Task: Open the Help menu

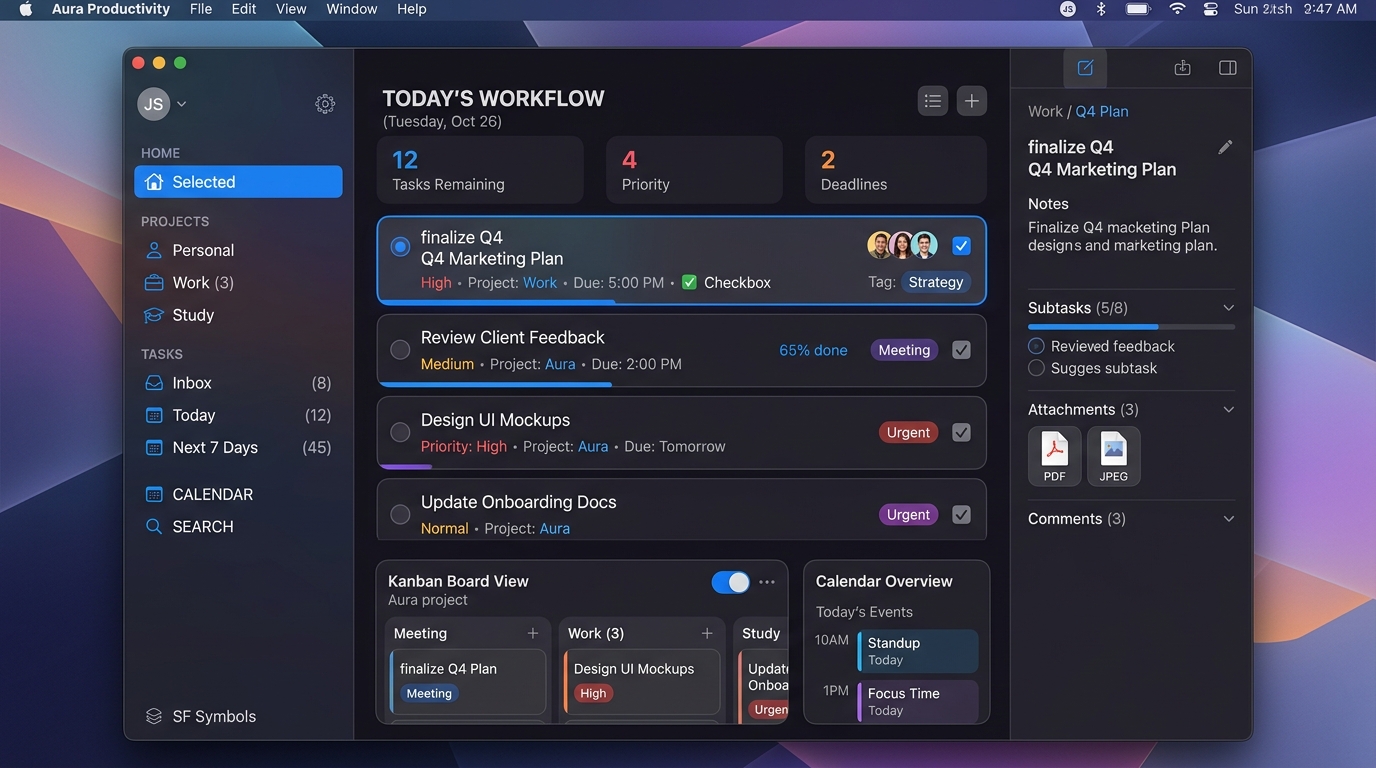Action: point(412,9)
